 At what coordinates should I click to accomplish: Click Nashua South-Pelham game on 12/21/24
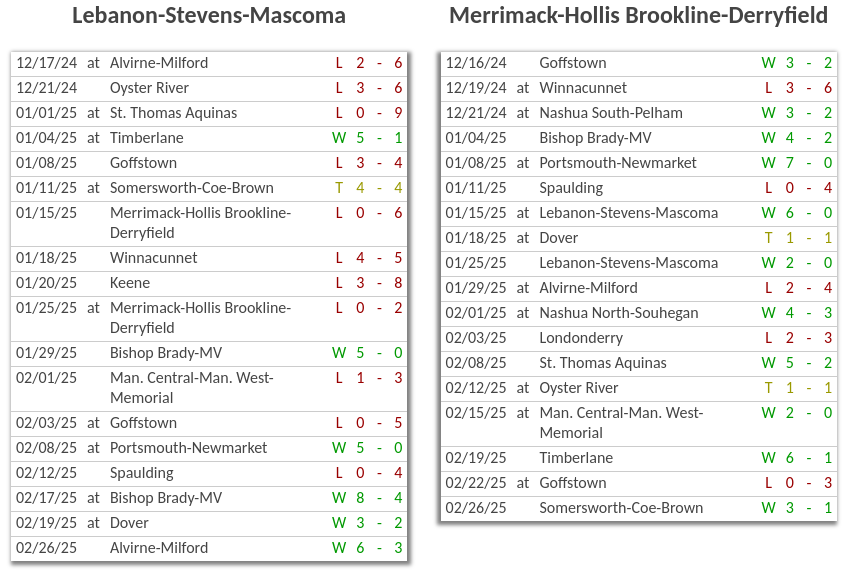(610, 113)
